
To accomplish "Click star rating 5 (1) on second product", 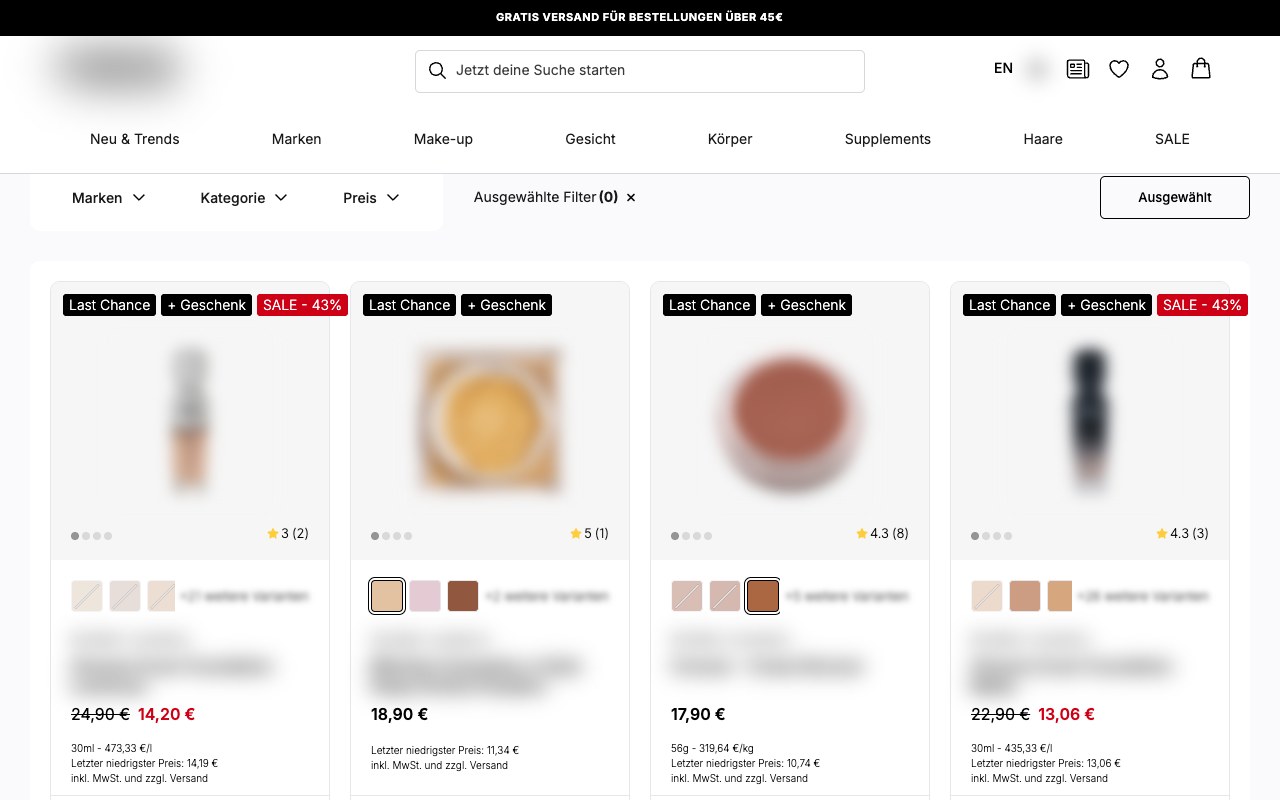I will [x=589, y=534].
